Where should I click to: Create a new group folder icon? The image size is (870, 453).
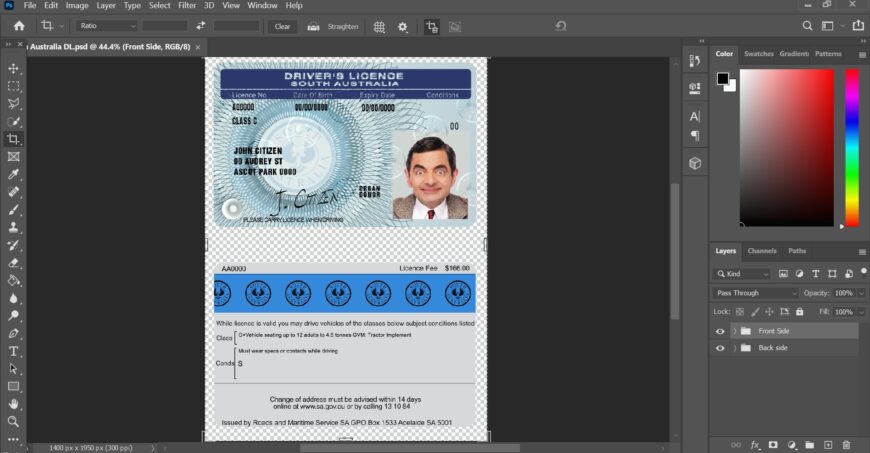[810, 445]
